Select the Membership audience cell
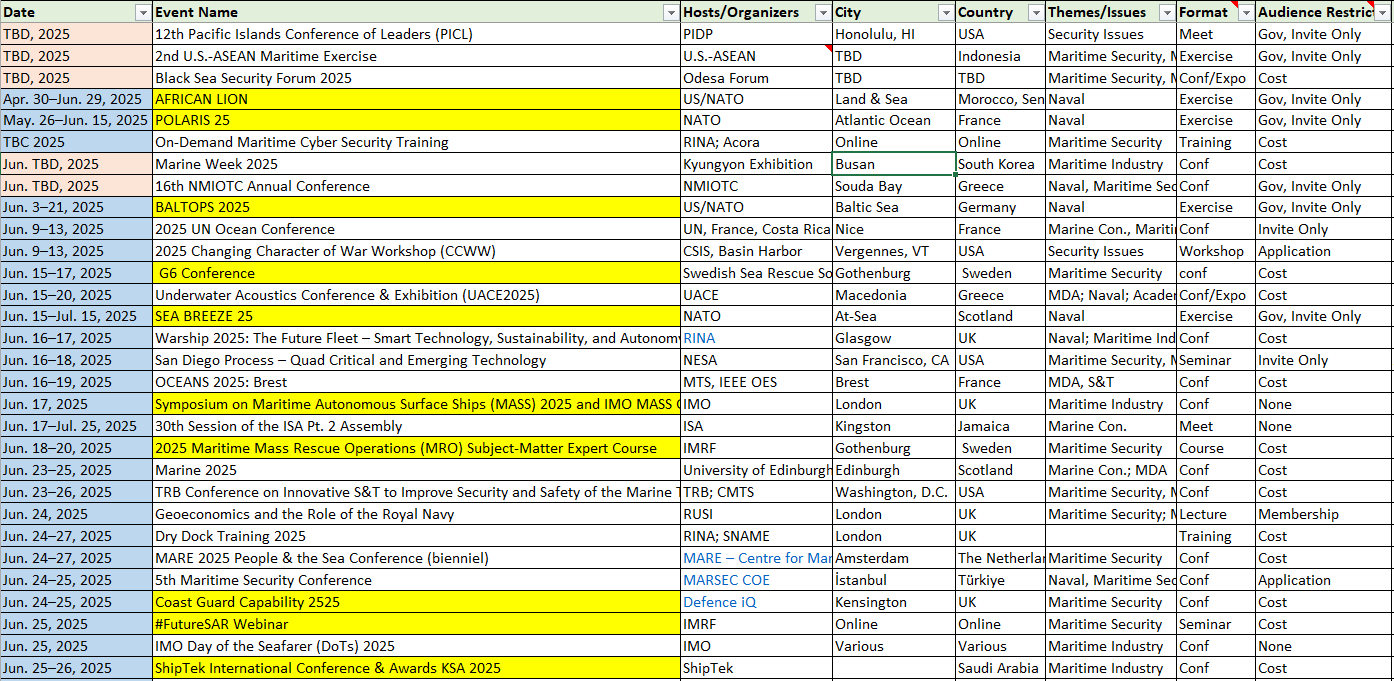Viewport: 1394px width, 681px height. tap(1324, 514)
